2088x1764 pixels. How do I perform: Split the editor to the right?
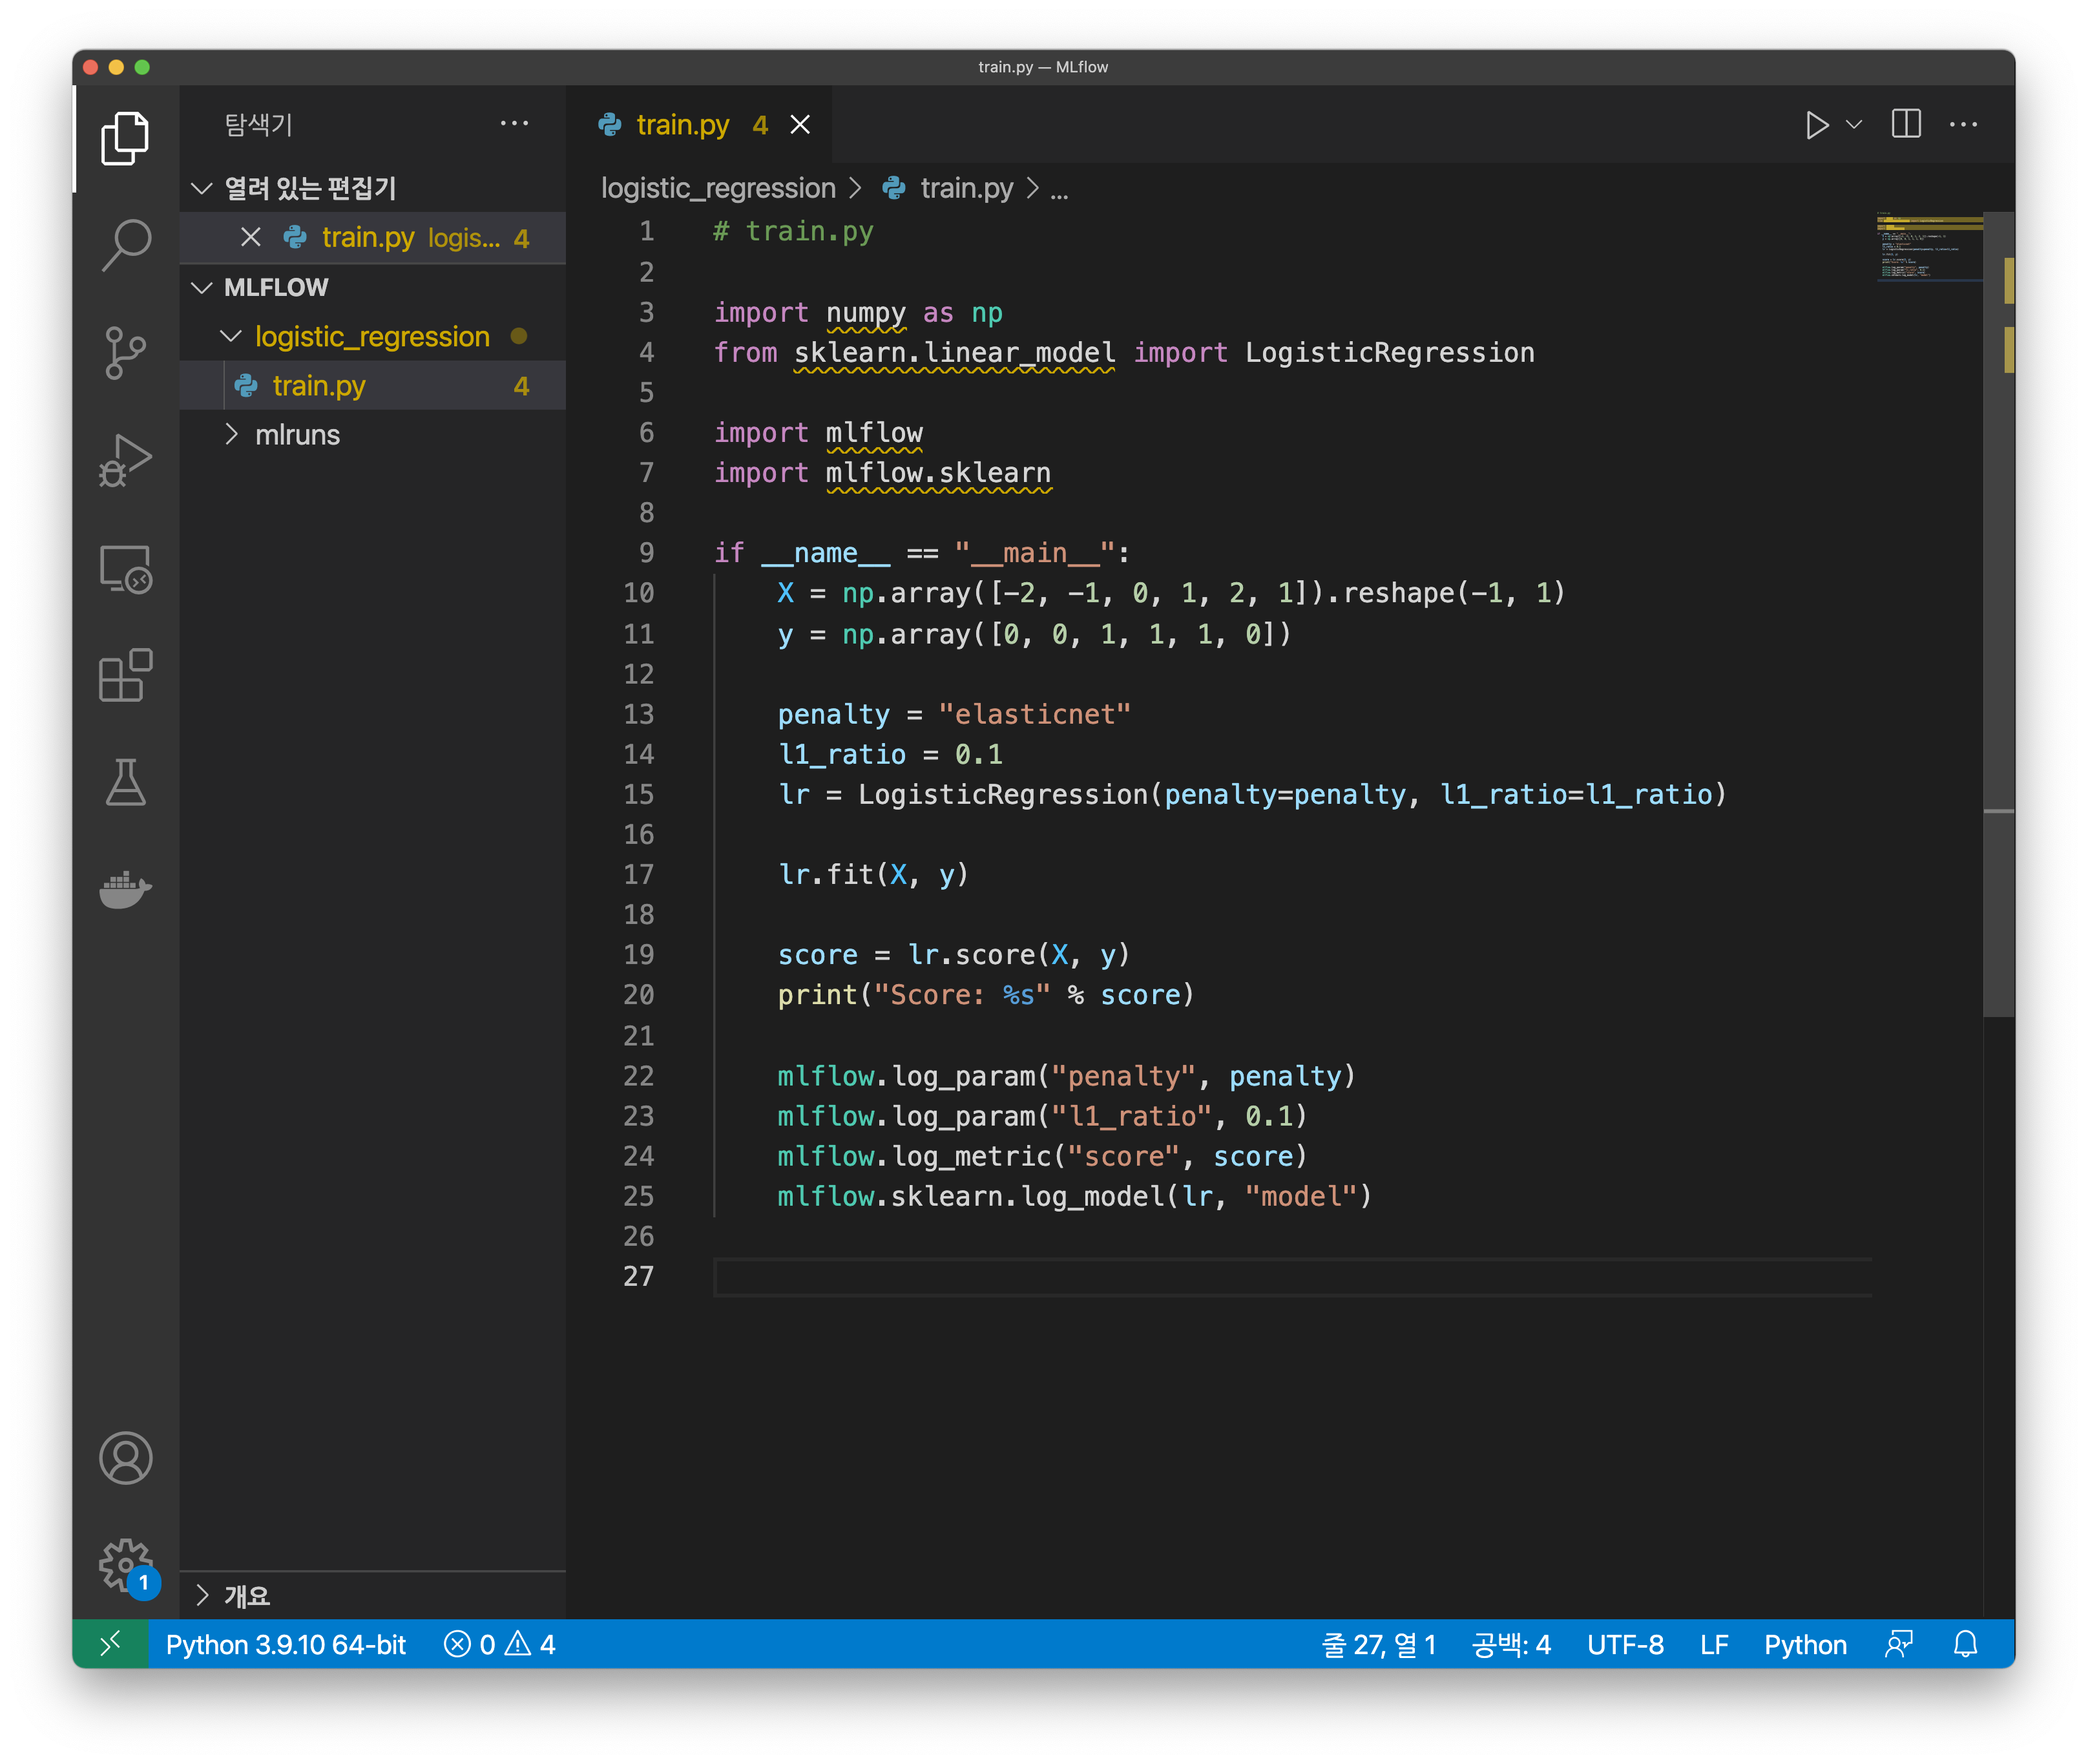tap(1906, 125)
